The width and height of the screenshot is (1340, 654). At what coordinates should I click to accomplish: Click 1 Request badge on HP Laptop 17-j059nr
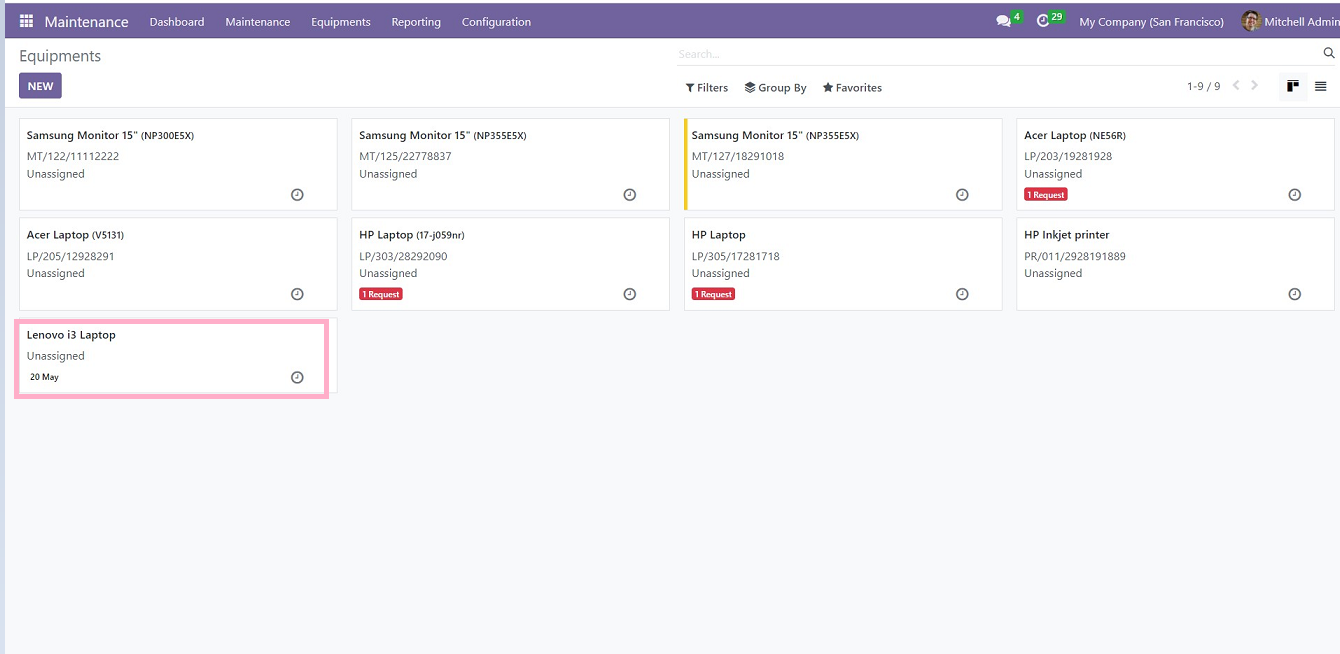381,294
